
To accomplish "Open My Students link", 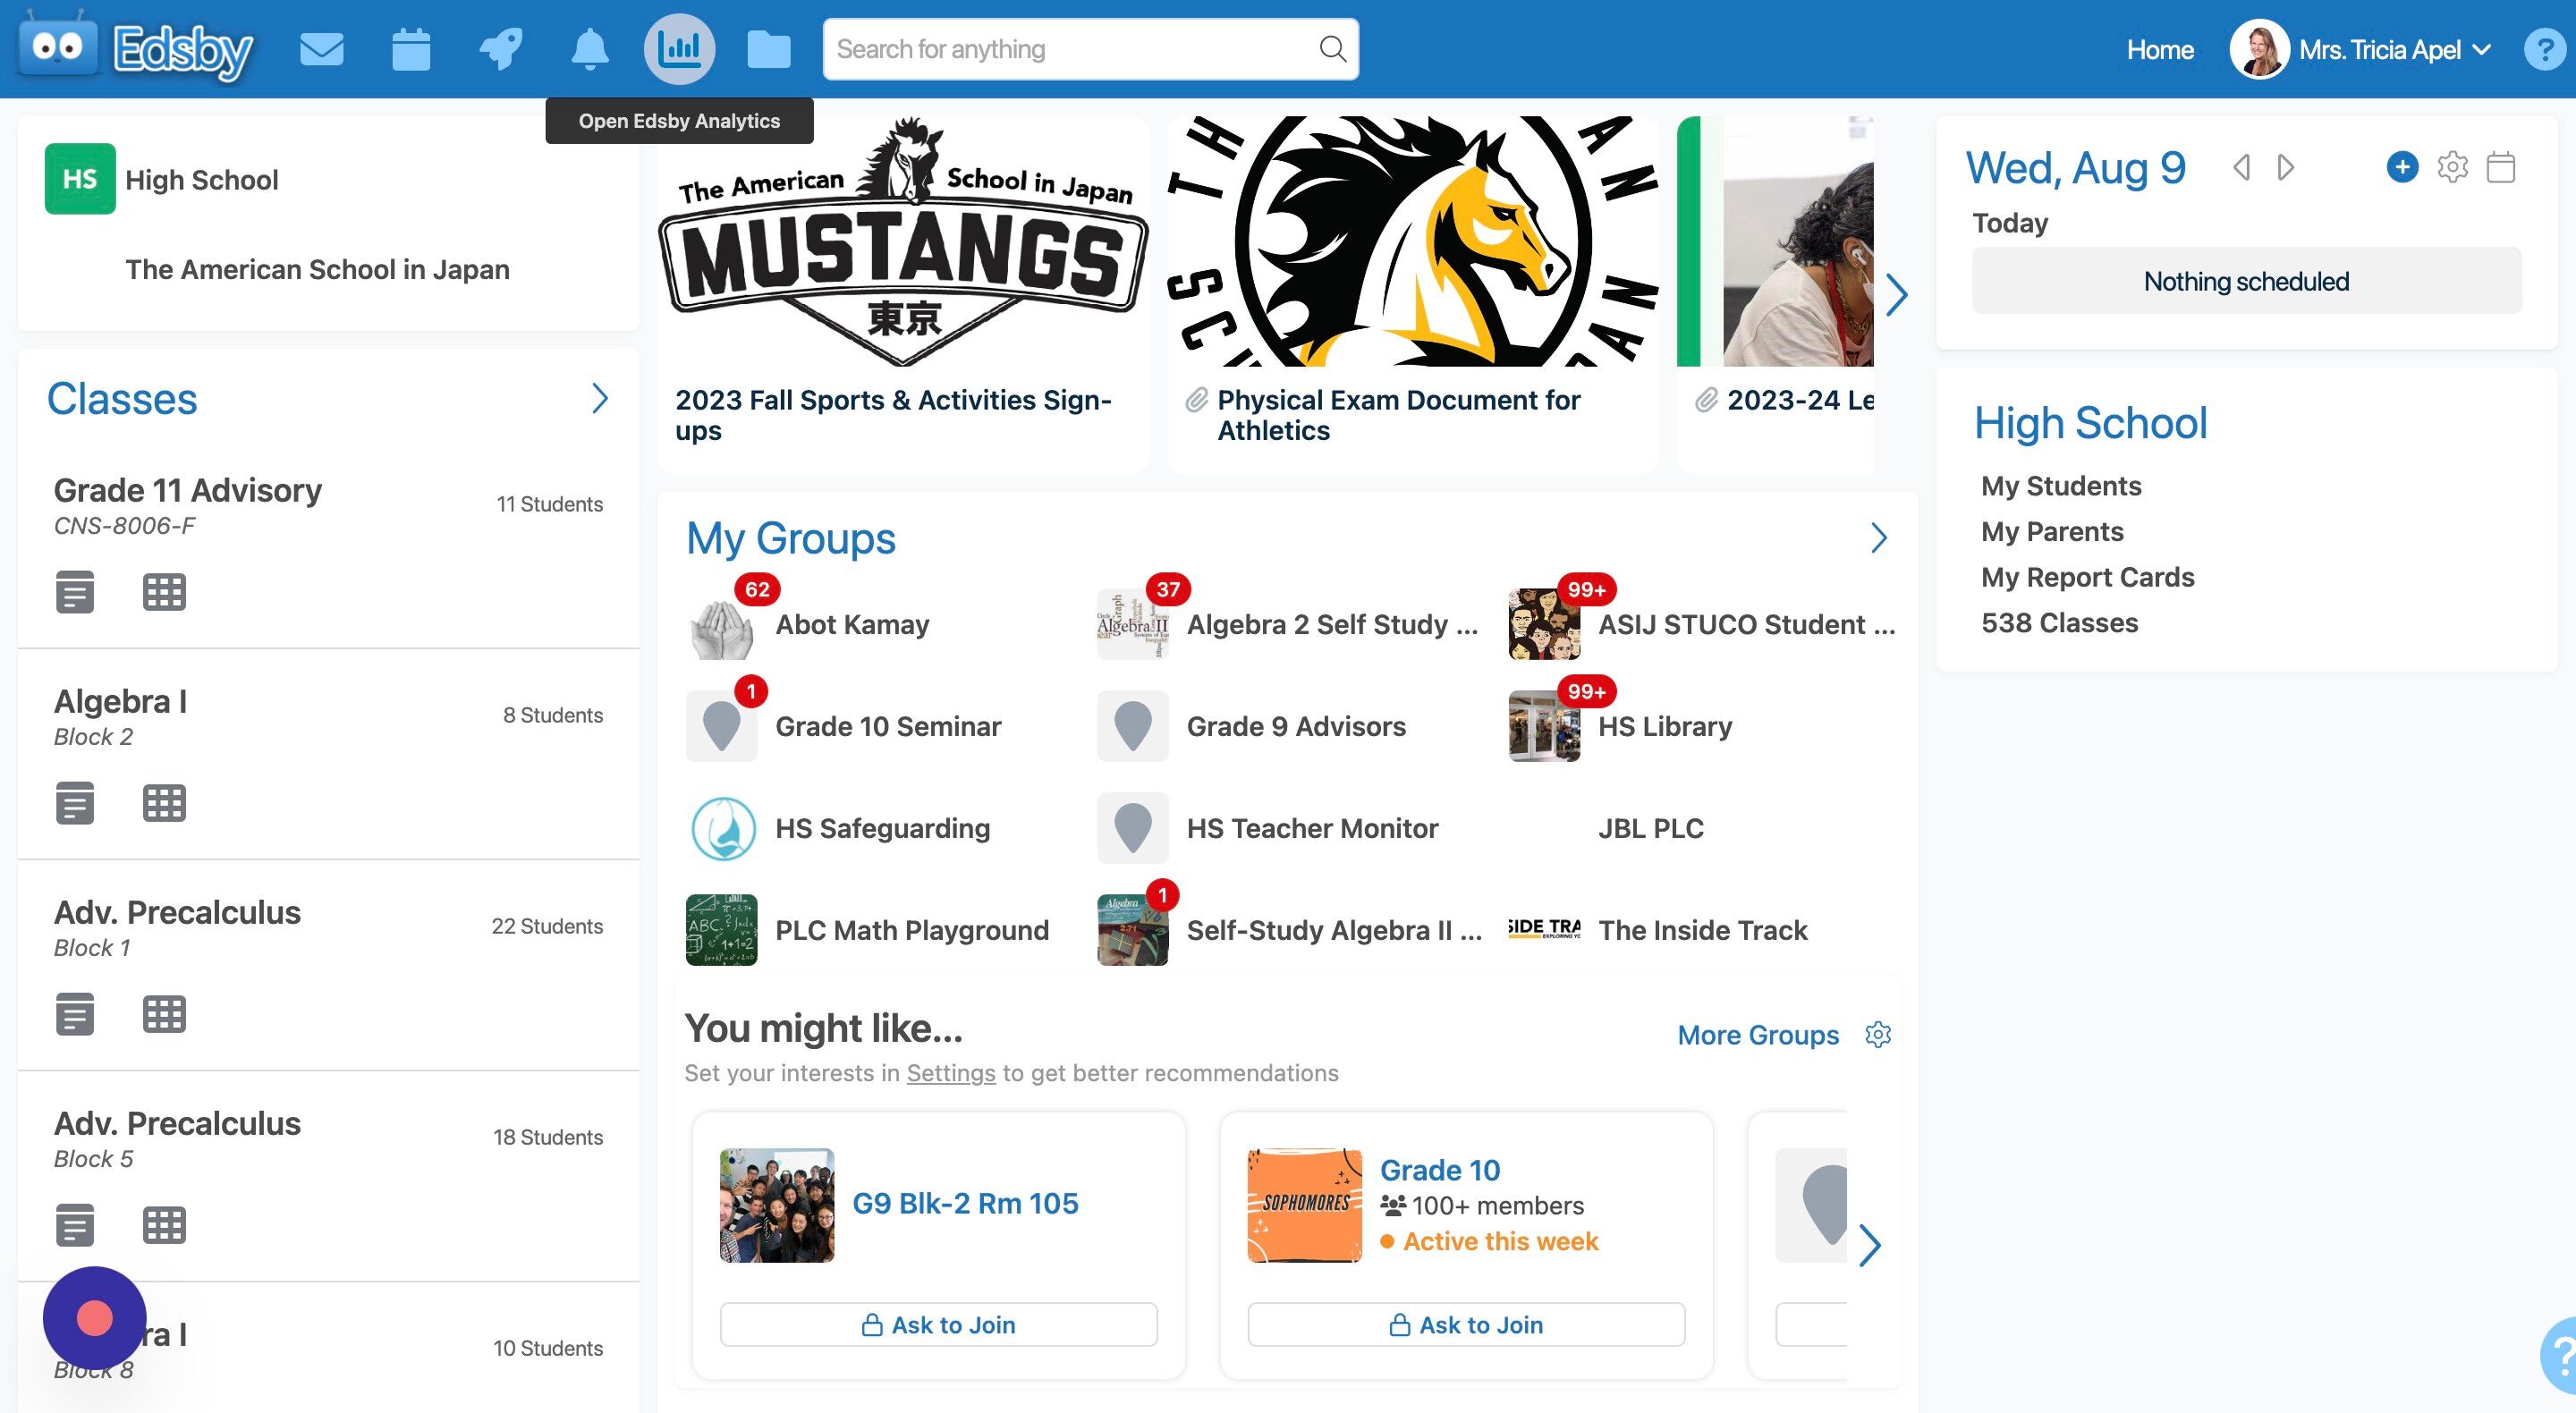I will click(2061, 486).
